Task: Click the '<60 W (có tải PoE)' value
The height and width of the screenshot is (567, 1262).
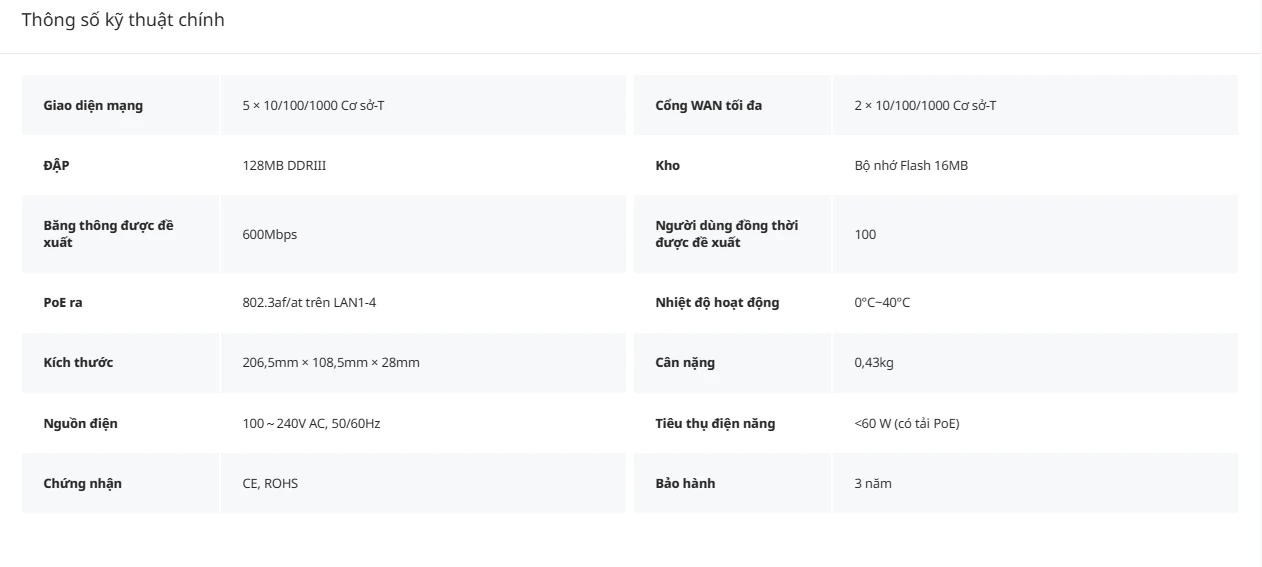Action: (x=907, y=423)
